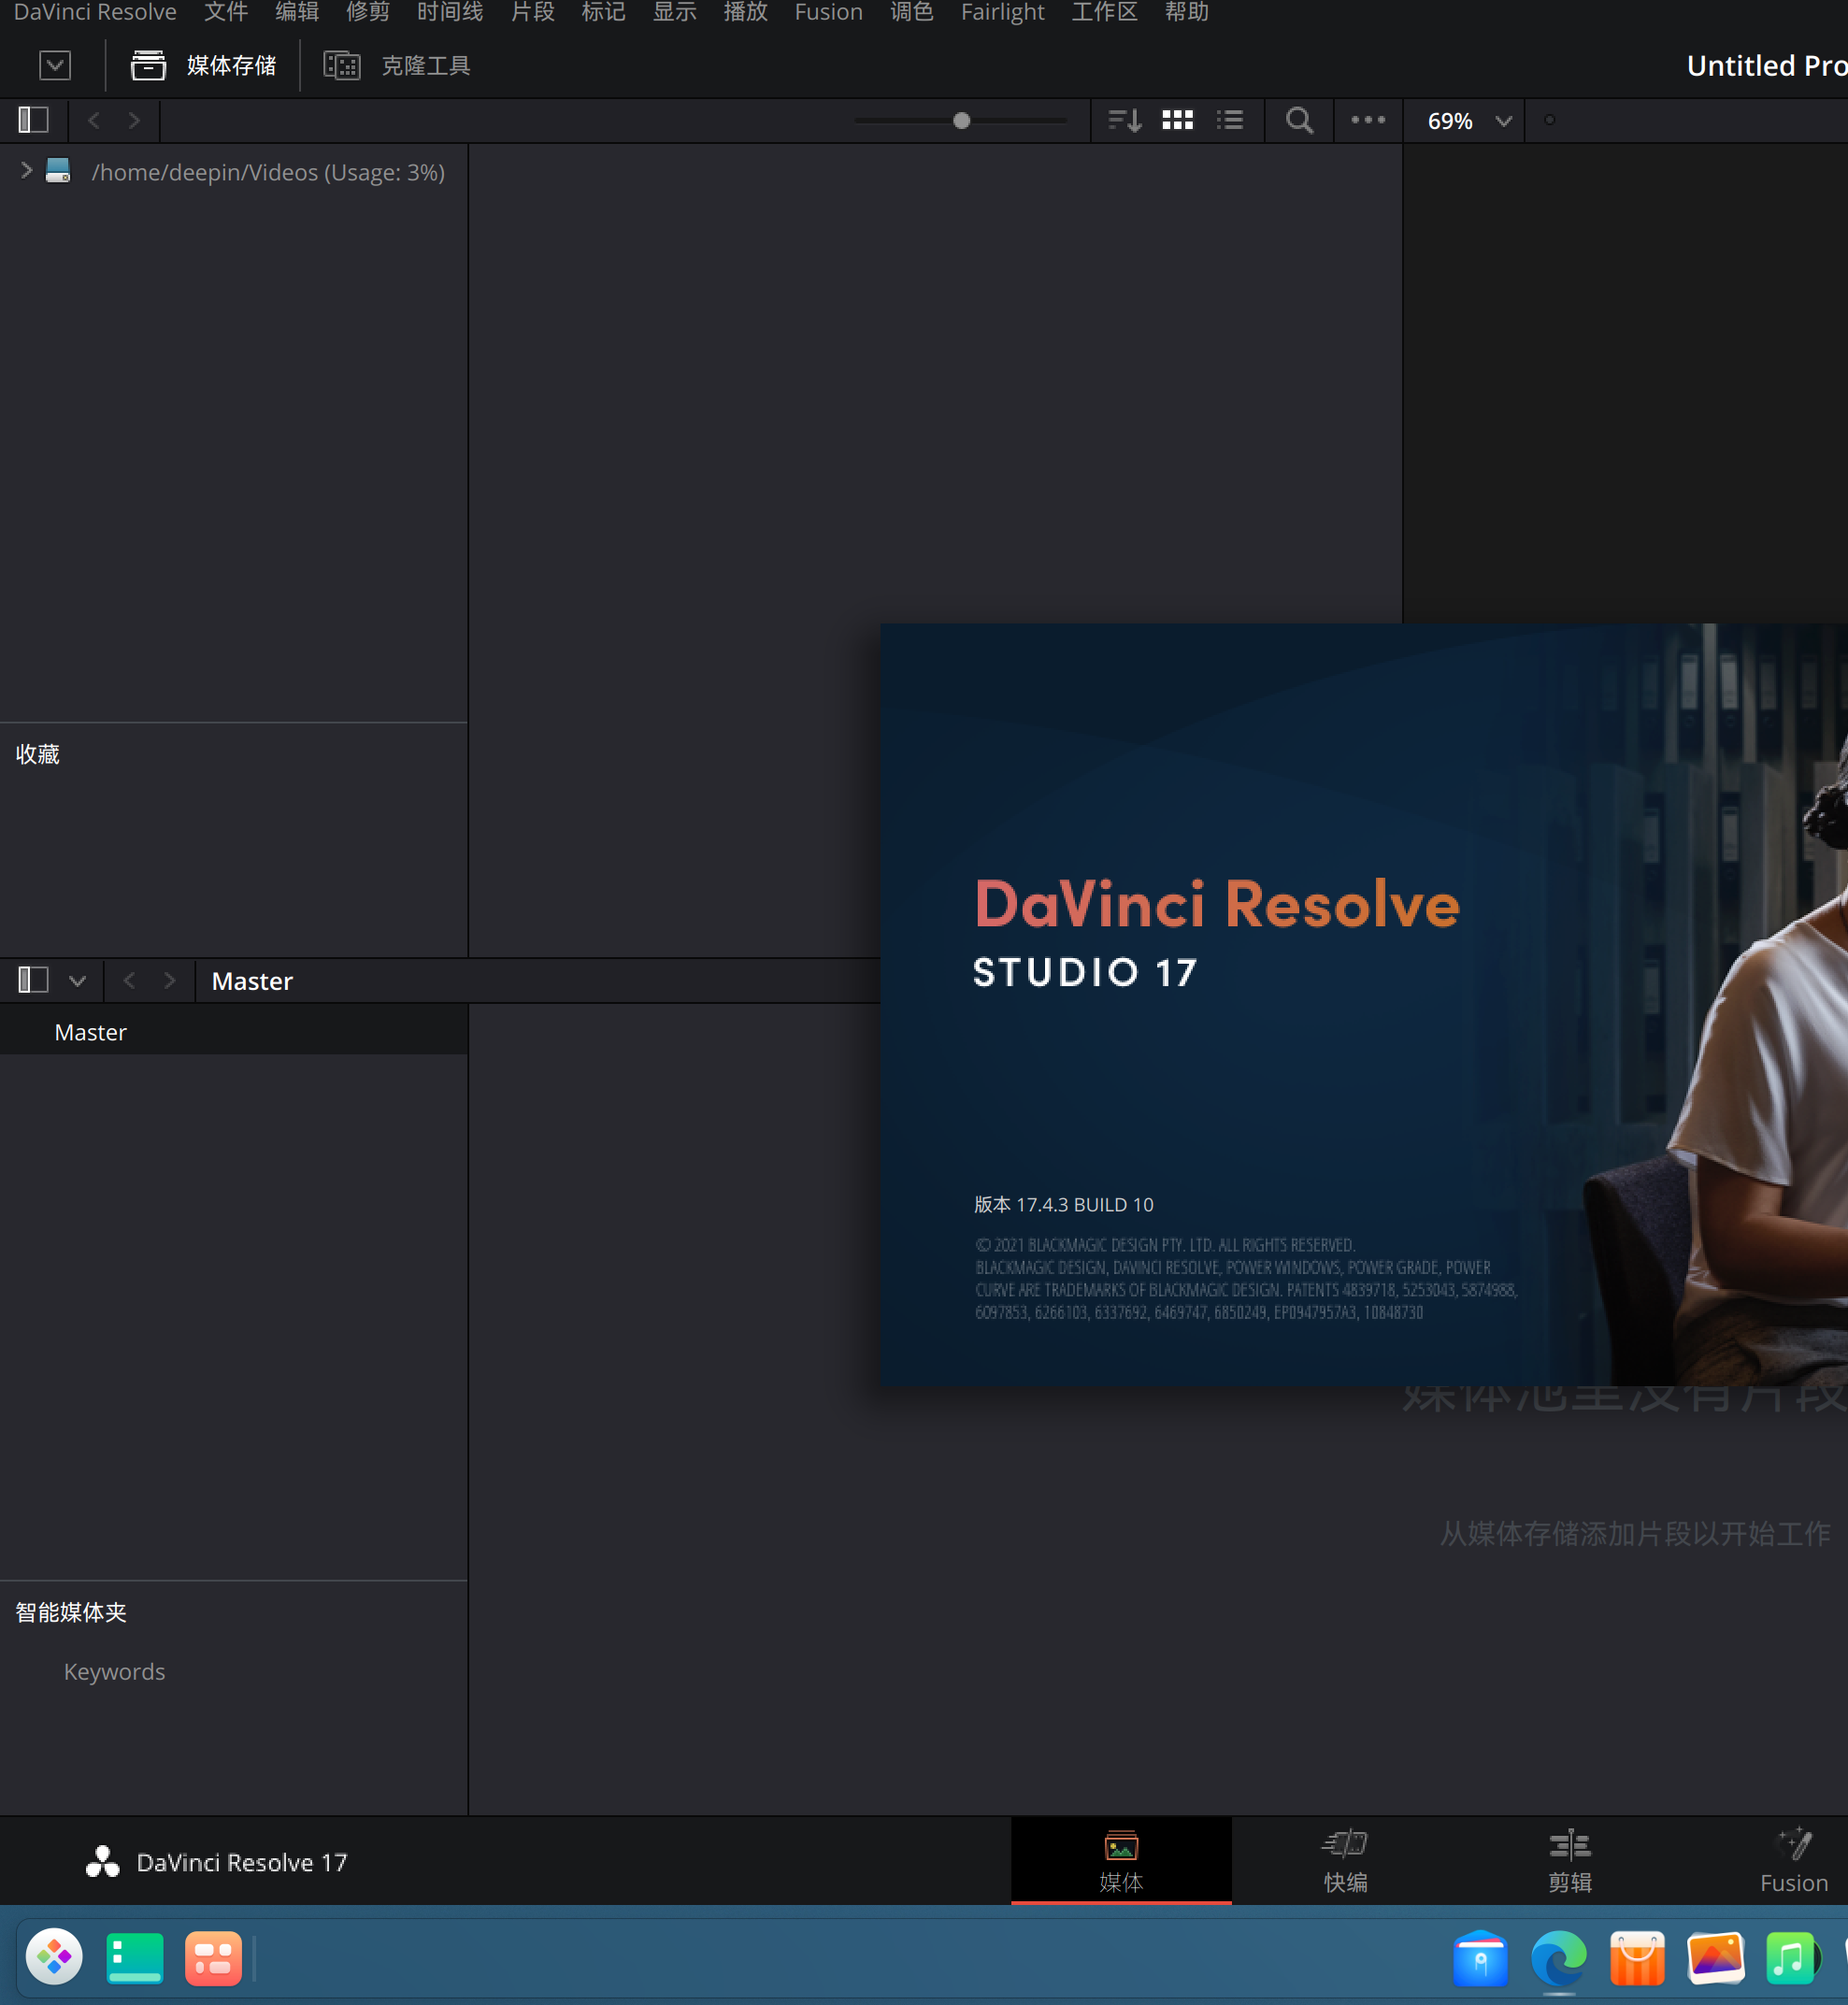Select the Master bin in list
Viewport: 1848px width, 2005px height.
(x=91, y=1032)
